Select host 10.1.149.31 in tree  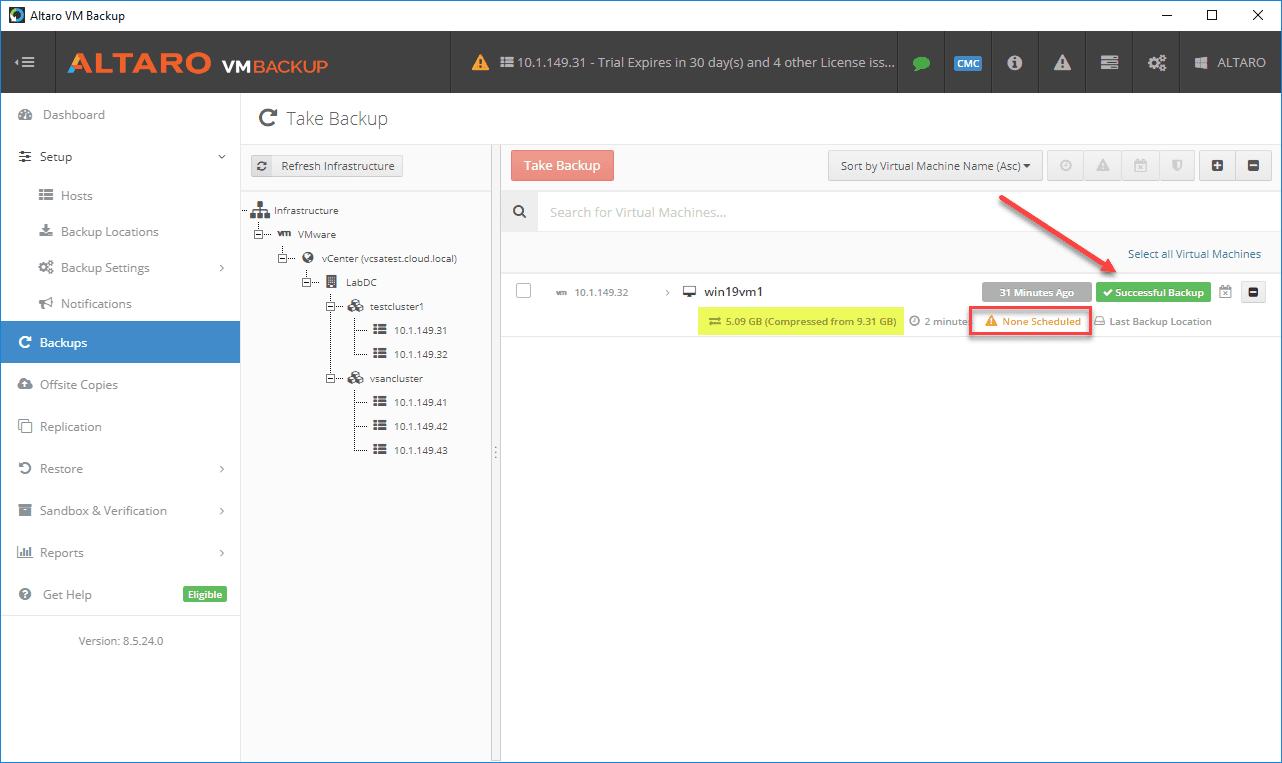point(420,330)
